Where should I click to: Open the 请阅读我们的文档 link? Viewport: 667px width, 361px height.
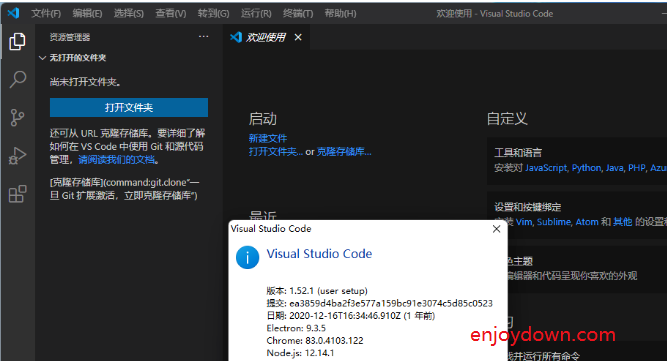117,160
